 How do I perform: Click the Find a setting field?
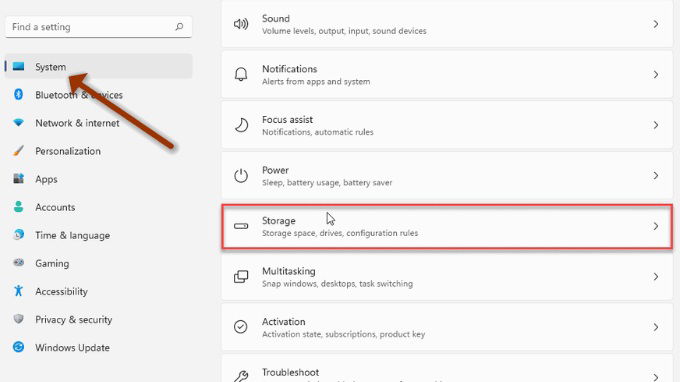point(98,27)
